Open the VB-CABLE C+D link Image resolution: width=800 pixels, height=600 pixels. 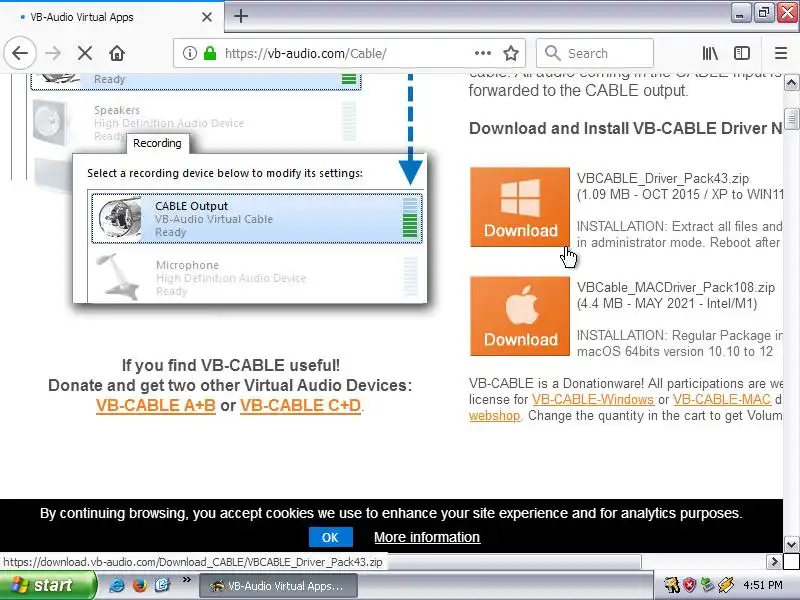301,405
